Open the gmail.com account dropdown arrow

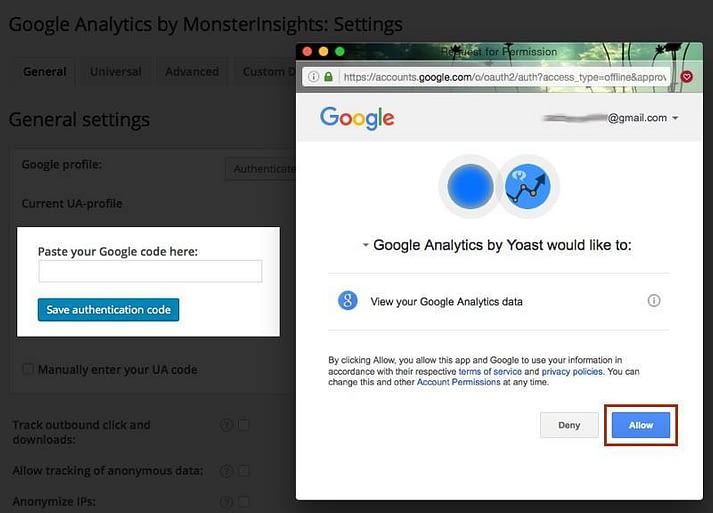(x=675, y=118)
